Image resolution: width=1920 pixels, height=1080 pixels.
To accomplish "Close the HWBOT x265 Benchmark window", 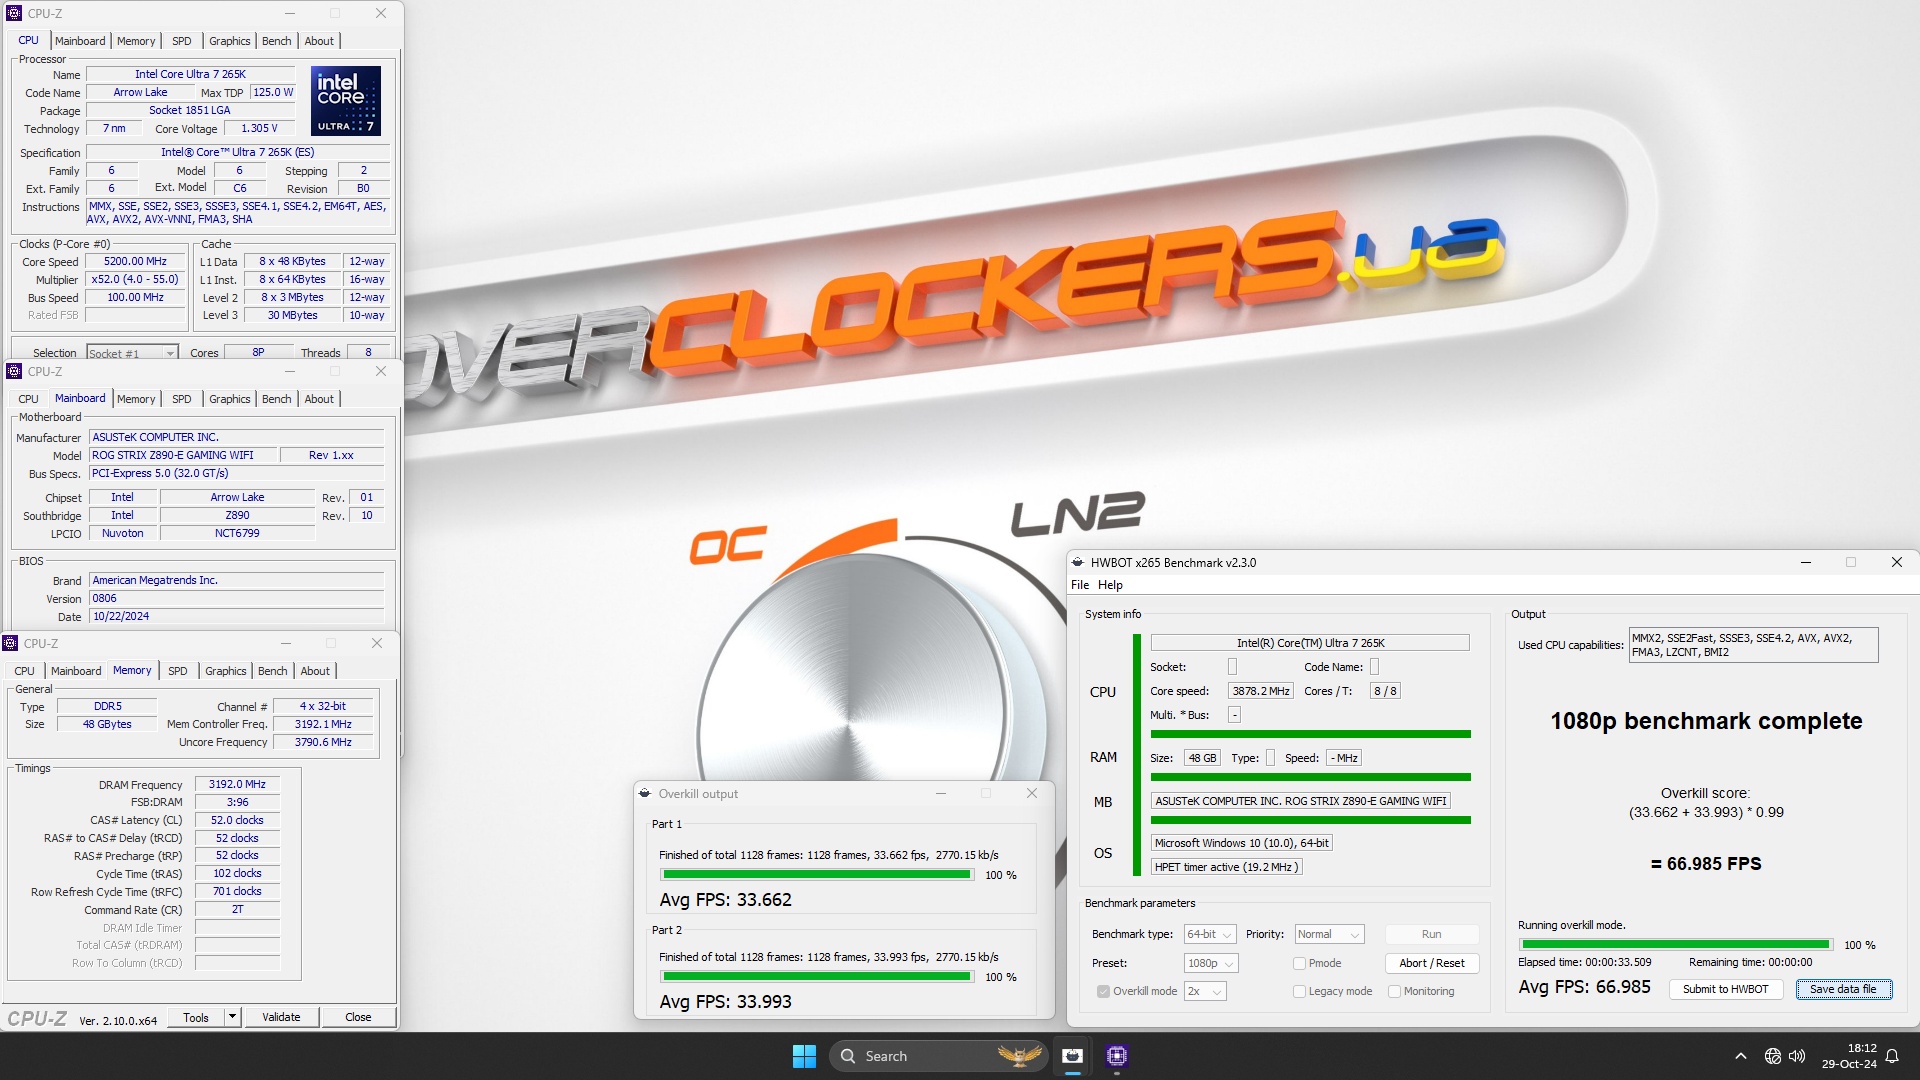I will point(1897,563).
